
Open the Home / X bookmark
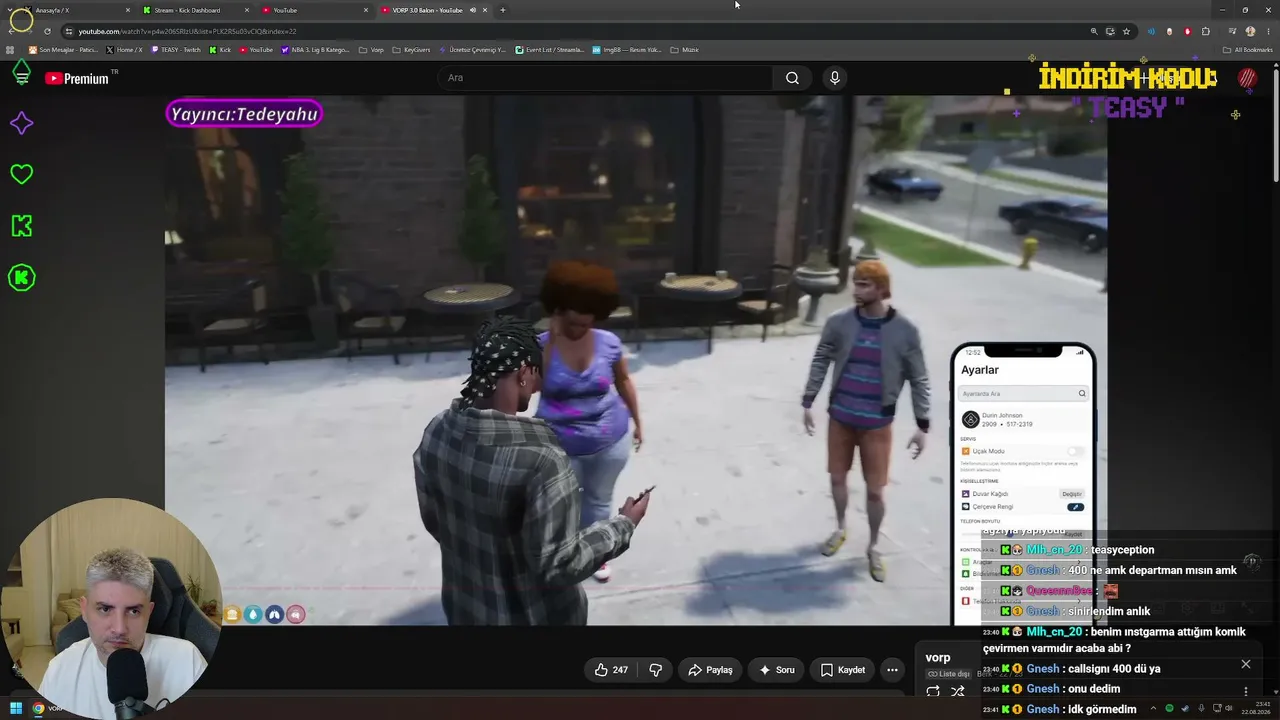tap(124, 50)
